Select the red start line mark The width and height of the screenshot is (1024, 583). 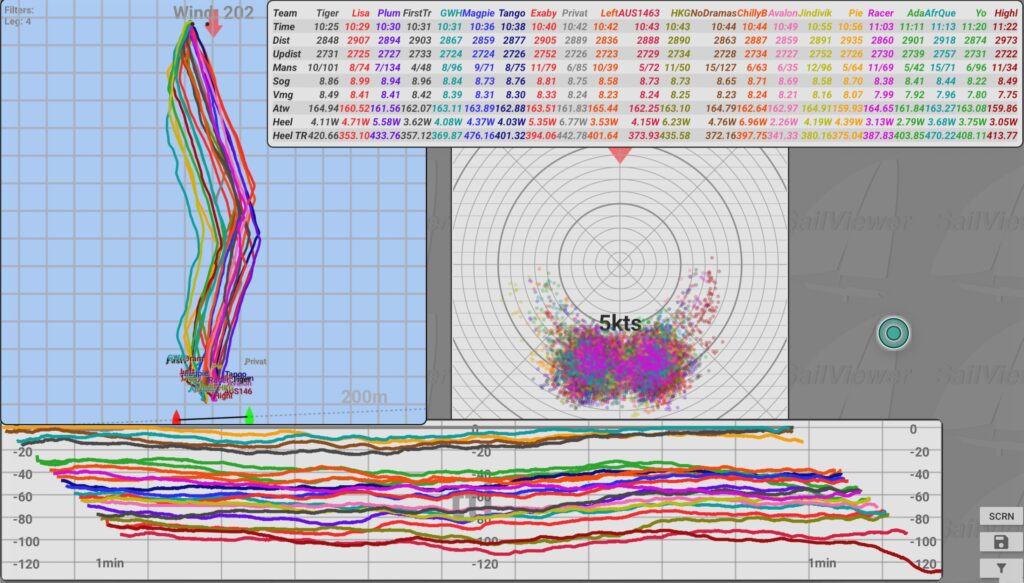[x=176, y=418]
